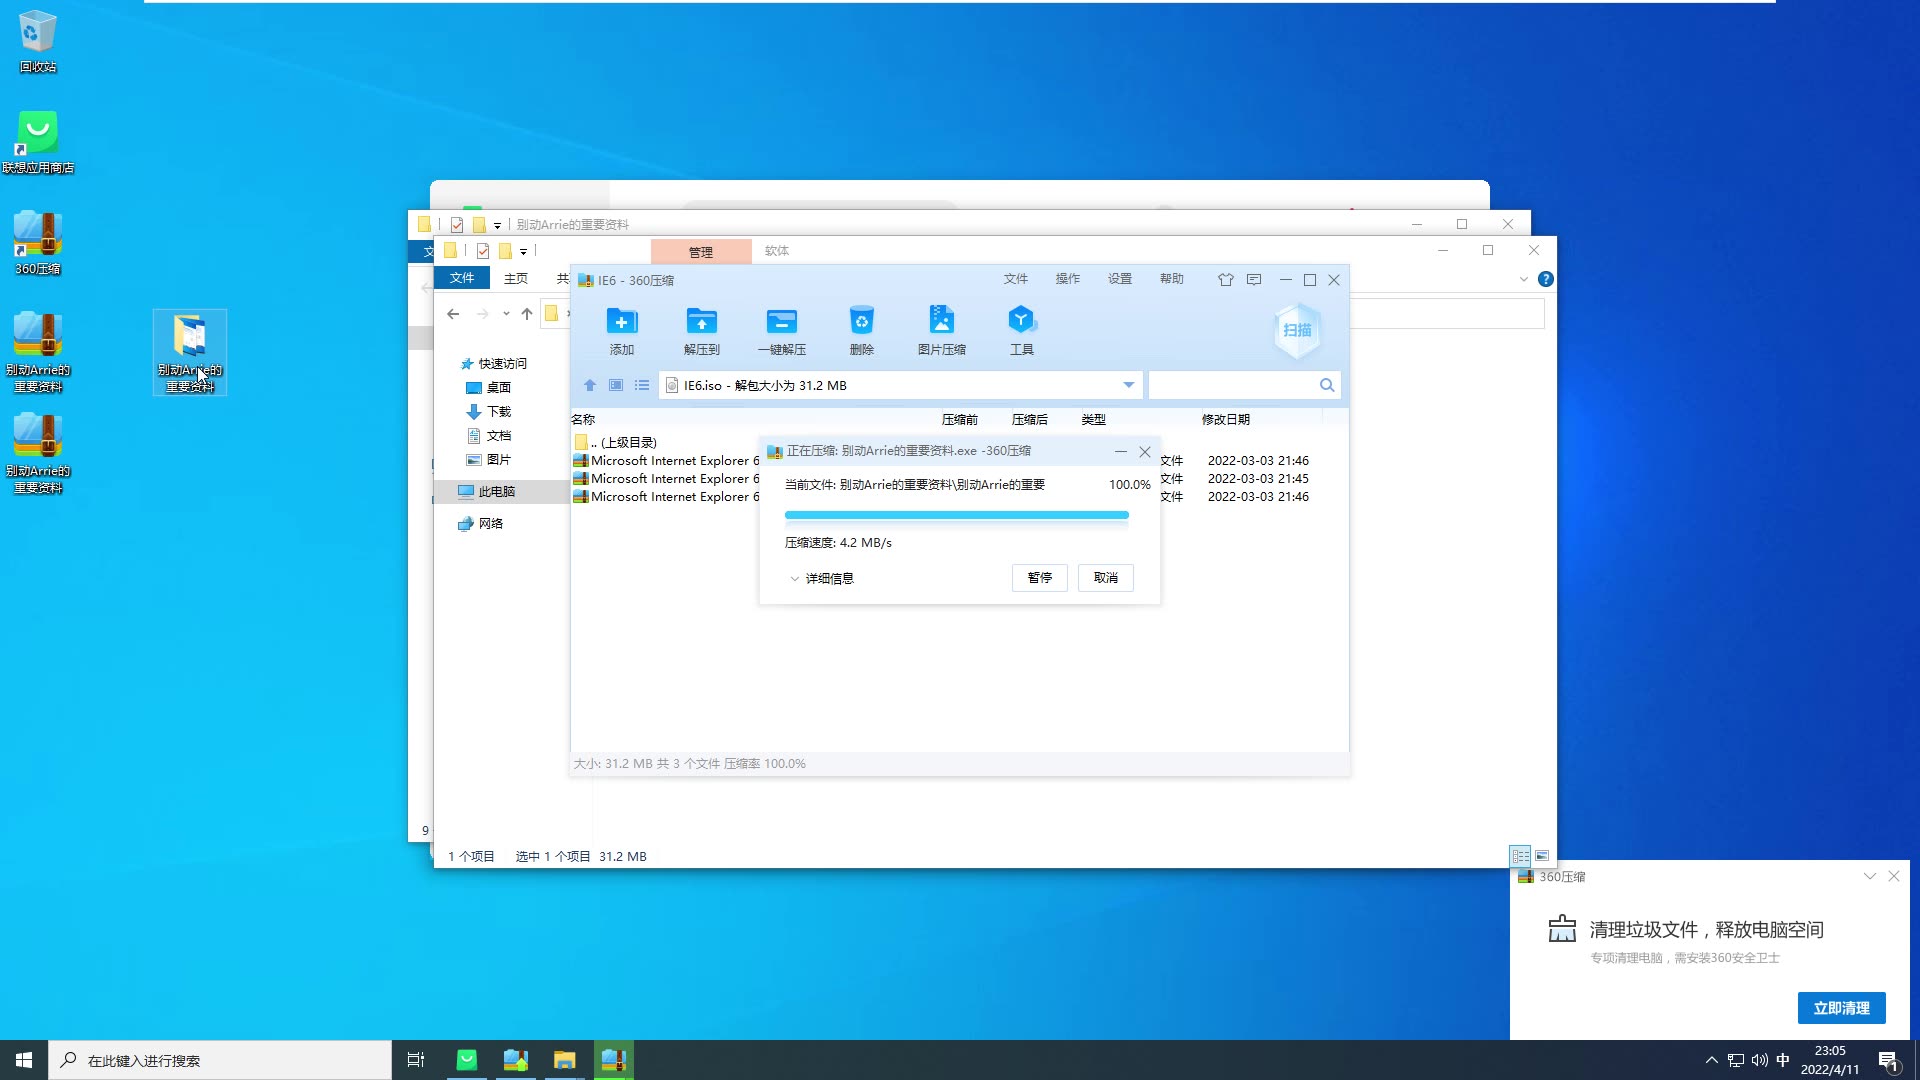1920x1080 pixels.
Task: Click the compression progress bar
Action: (957, 515)
